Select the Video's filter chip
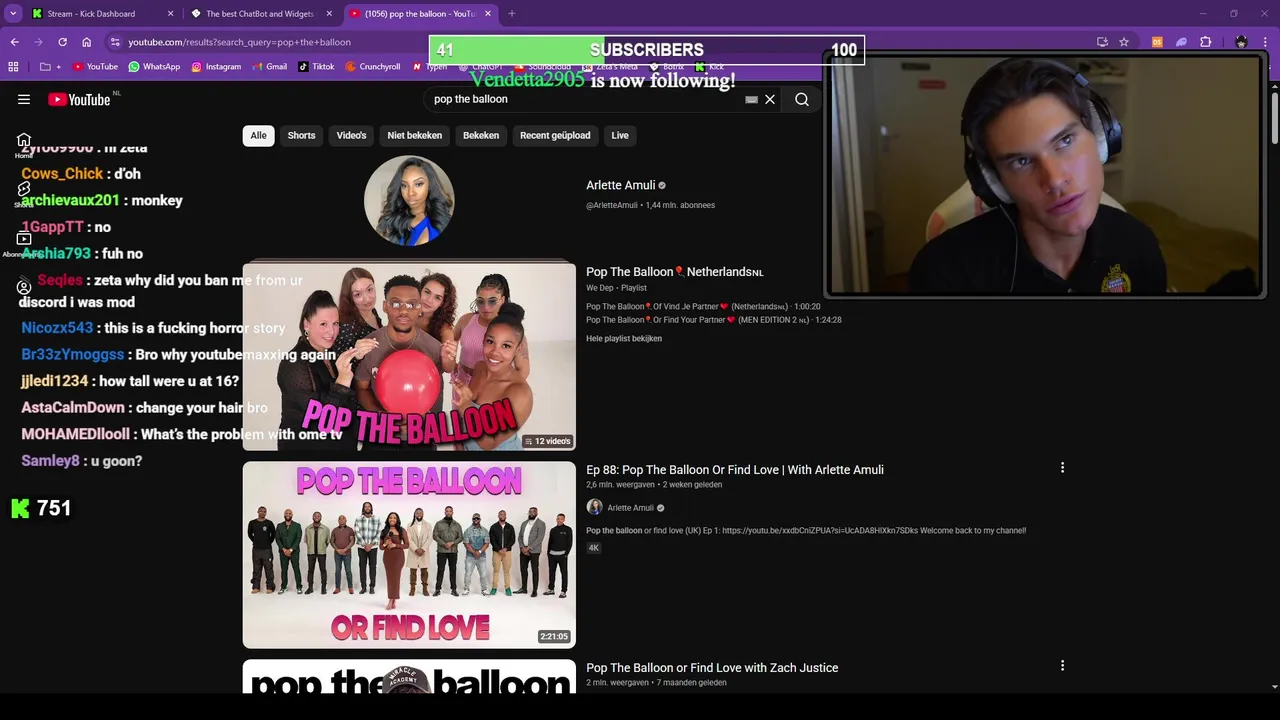Viewport: 1280px width, 720px height. [351, 135]
